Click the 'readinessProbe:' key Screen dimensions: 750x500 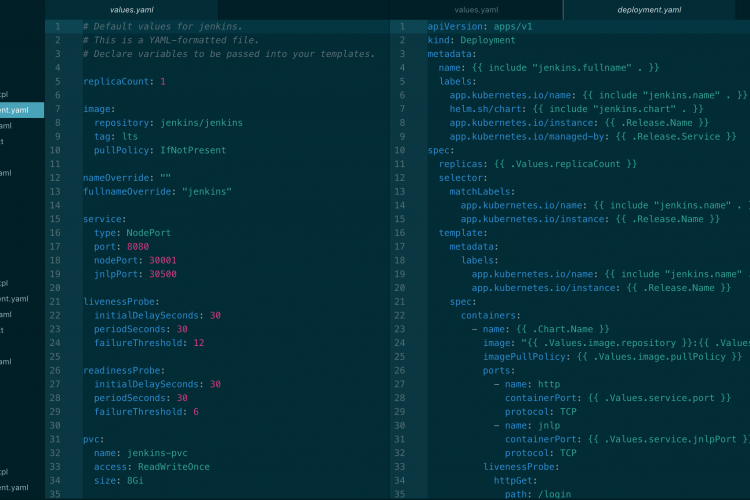coord(124,371)
